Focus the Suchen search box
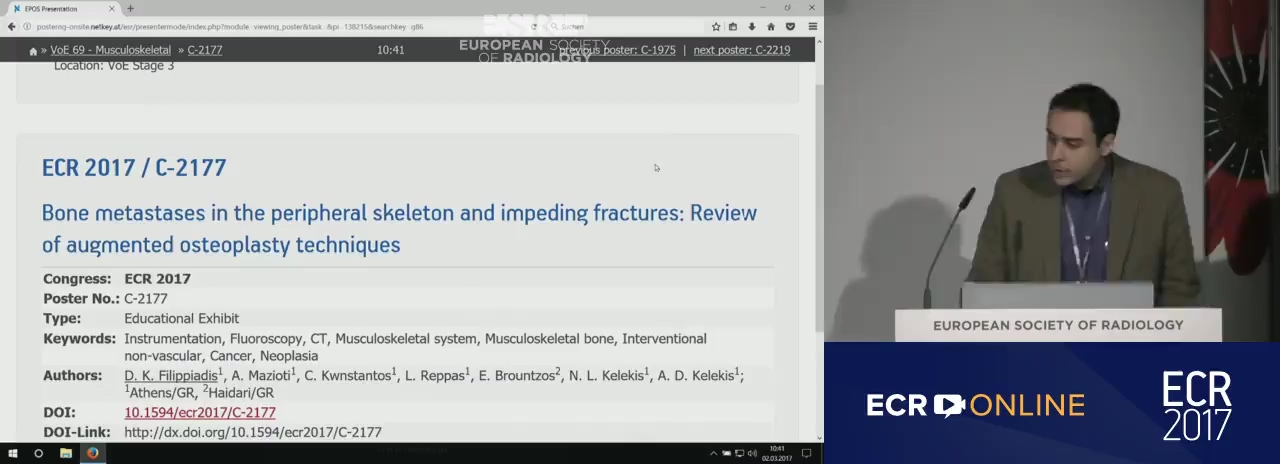 click(625, 27)
